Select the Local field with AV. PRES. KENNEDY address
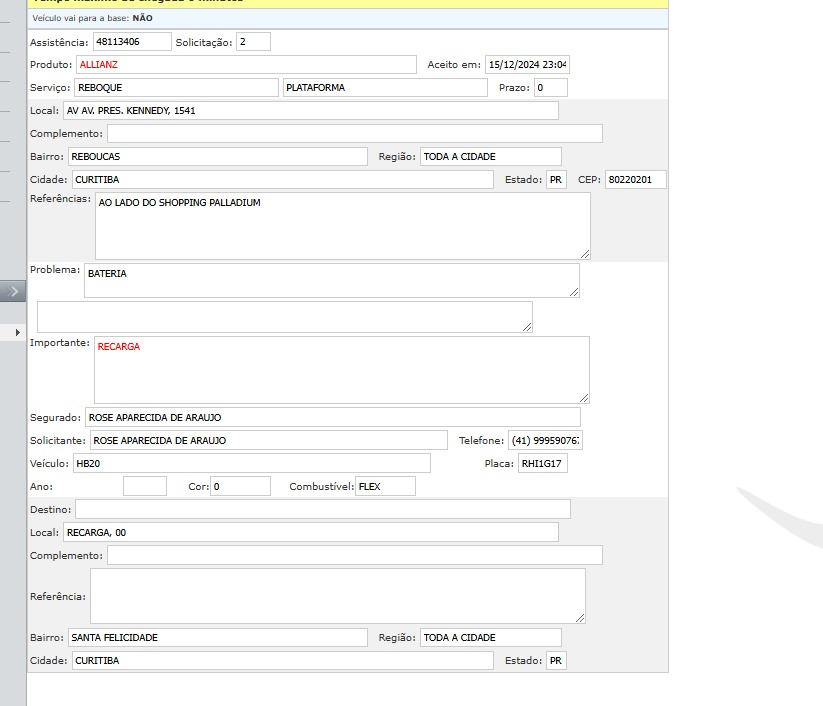Image resolution: width=823 pixels, height=706 pixels. coord(310,111)
